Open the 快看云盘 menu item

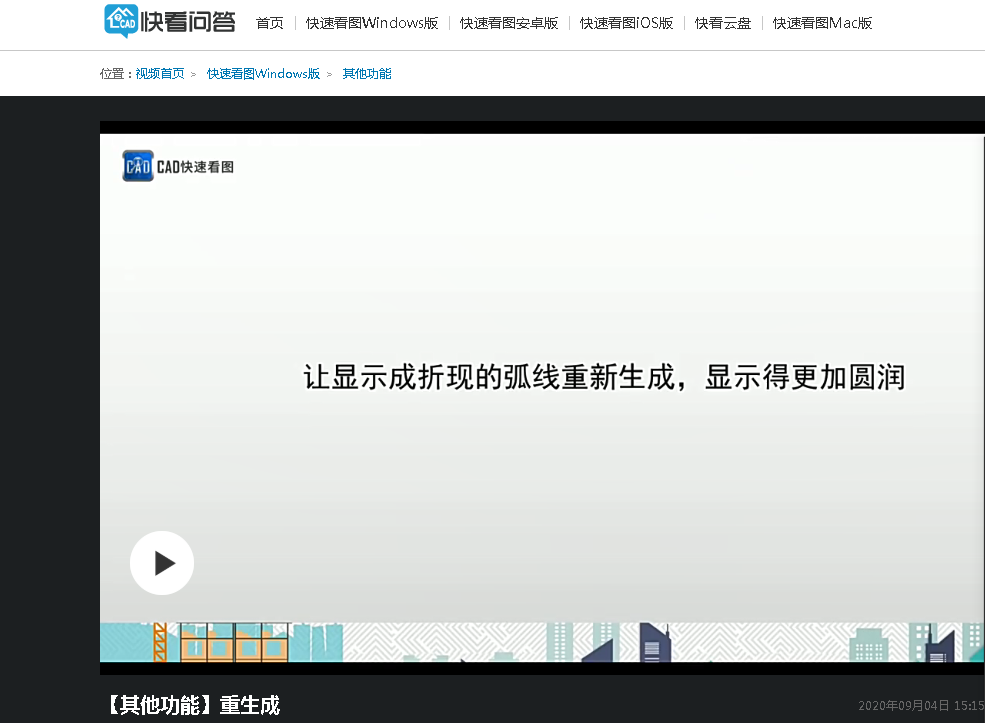tap(723, 23)
